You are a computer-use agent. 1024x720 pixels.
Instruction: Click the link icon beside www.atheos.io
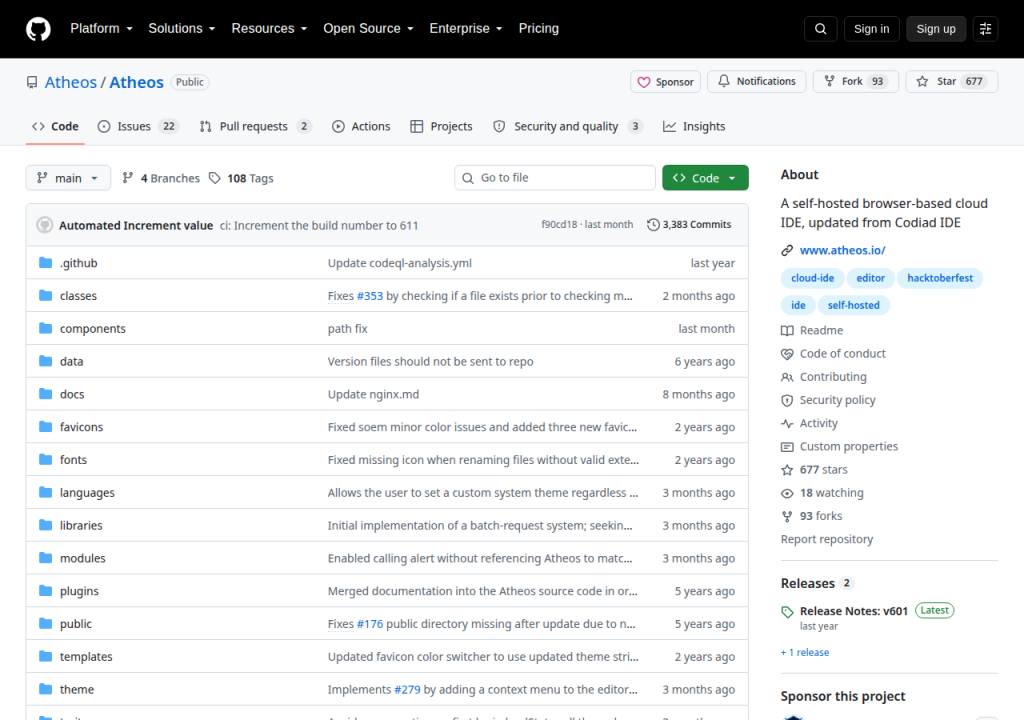point(787,250)
